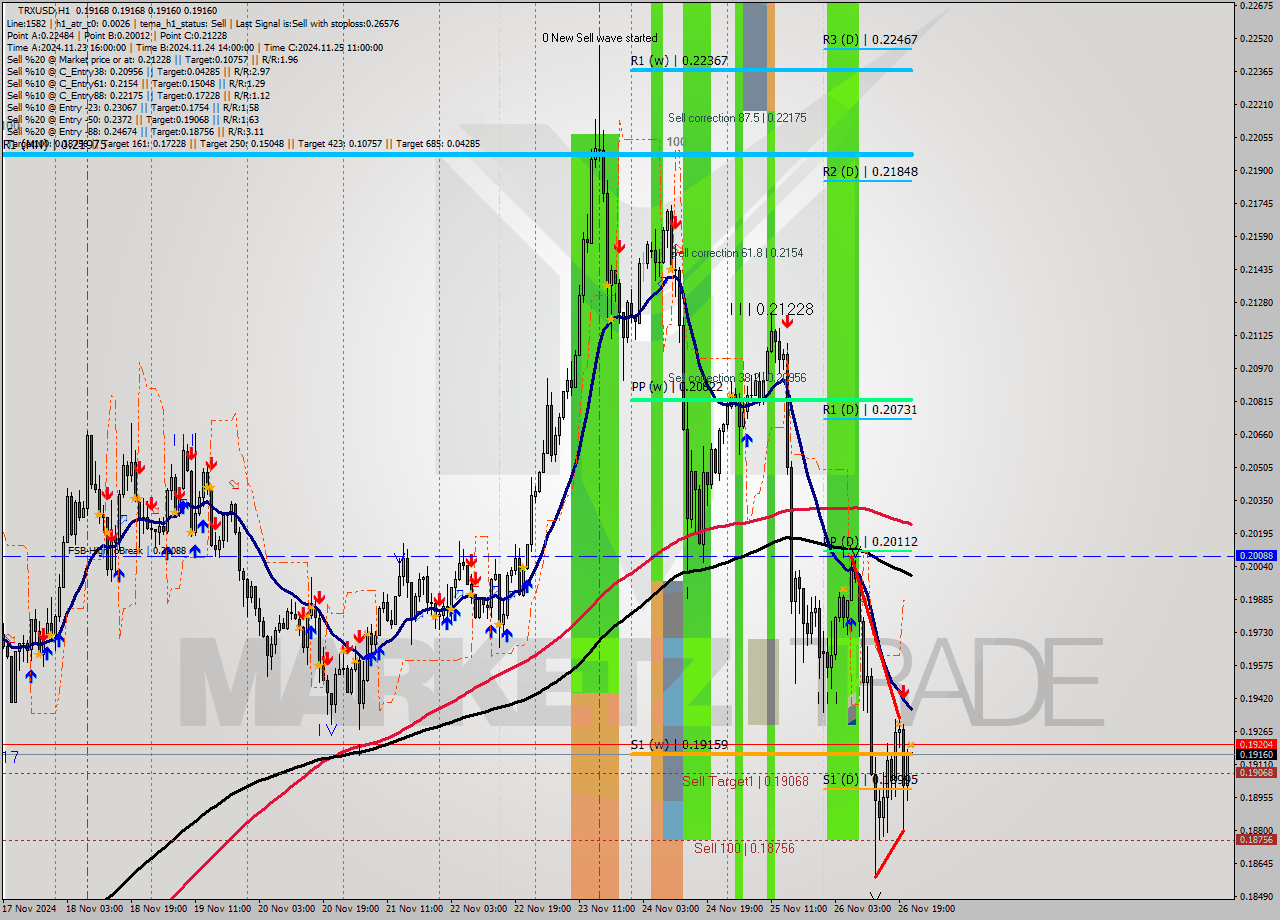Click the 0.22675 value on price scale
1280x920 pixels.
(1256, 6)
